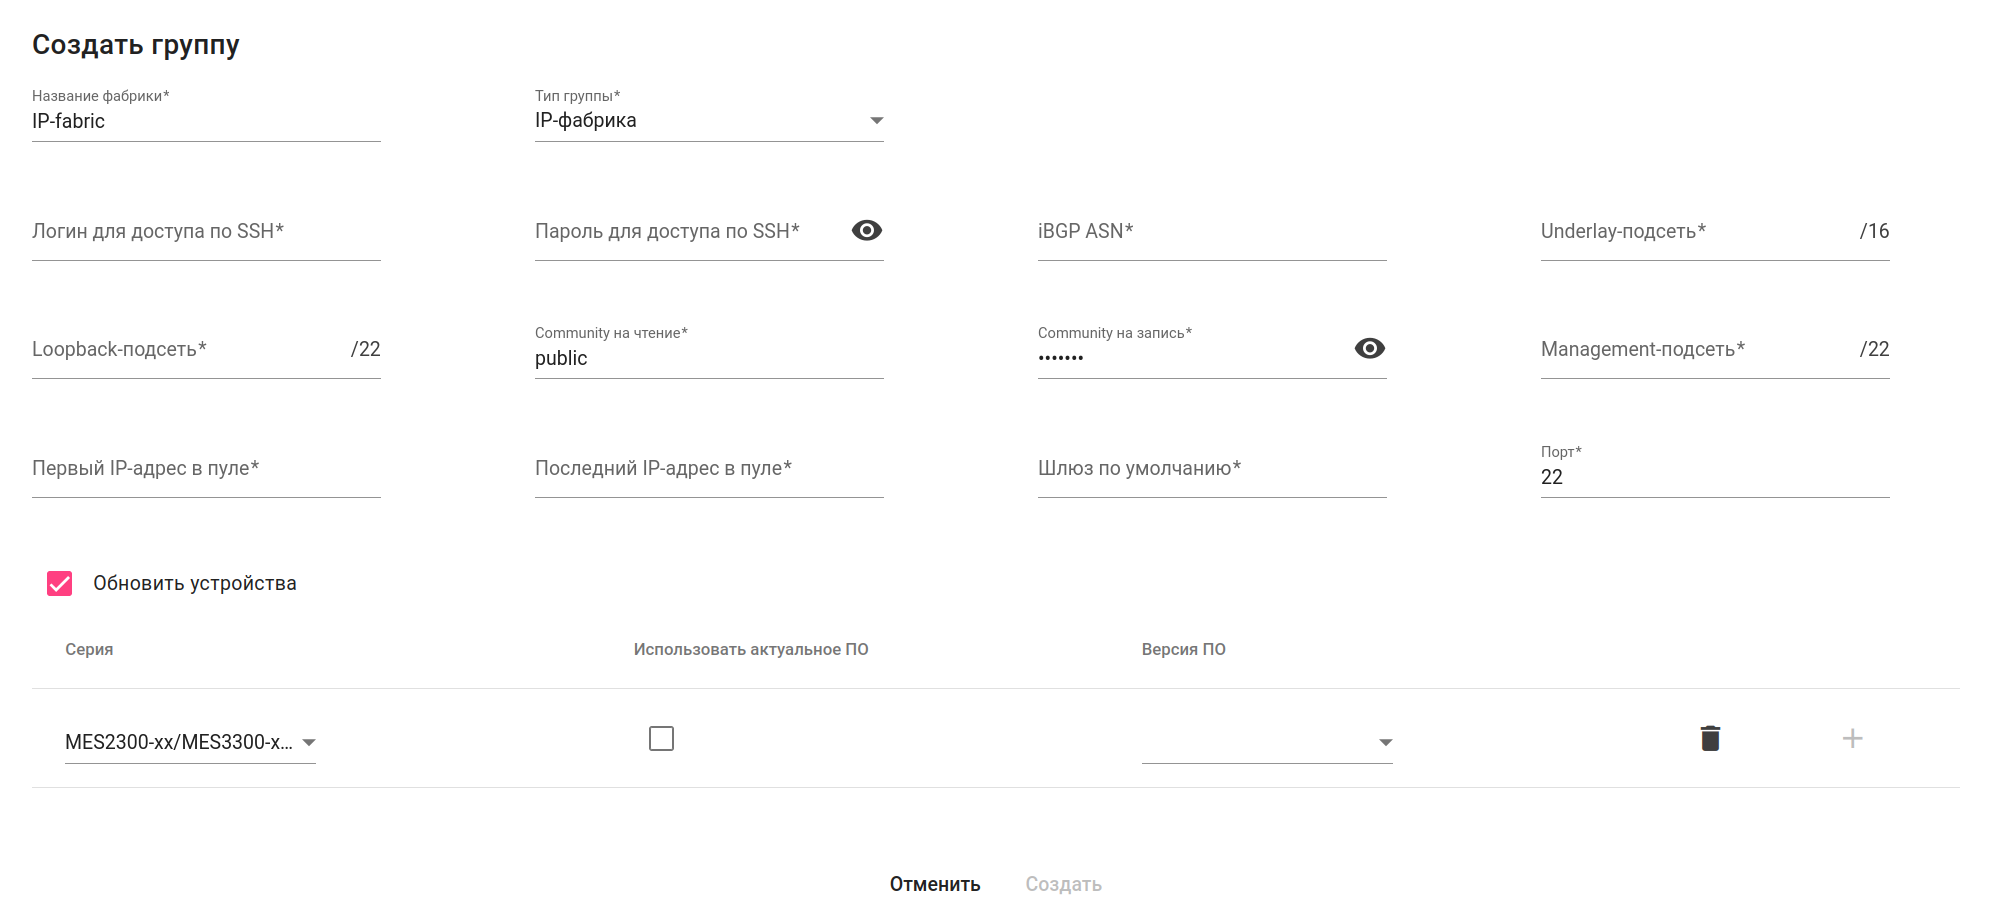1991x919 pixels.
Task: Open the Версия ПО dropdown
Action: [x=1266, y=742]
